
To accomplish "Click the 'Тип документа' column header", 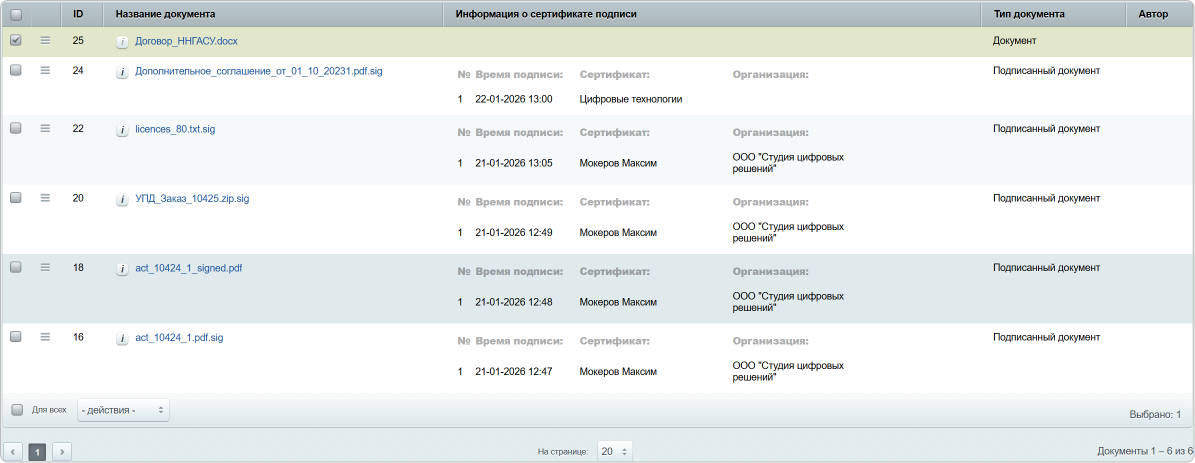I will [x=1028, y=14].
